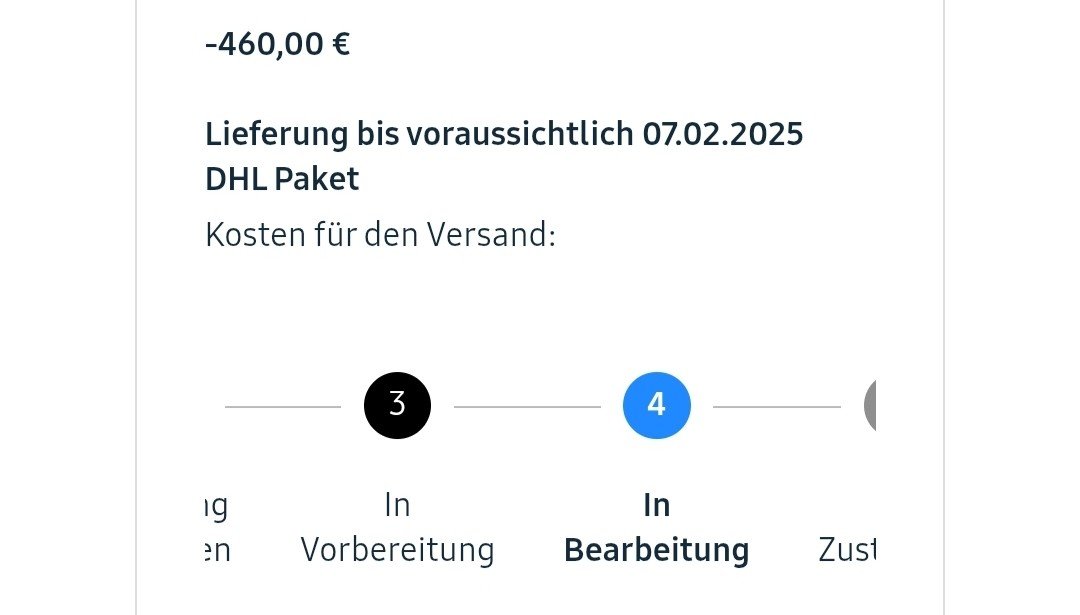The image size is (1080, 615).
Task: Click the cut-off "Zust" step label
Action: coord(847,550)
